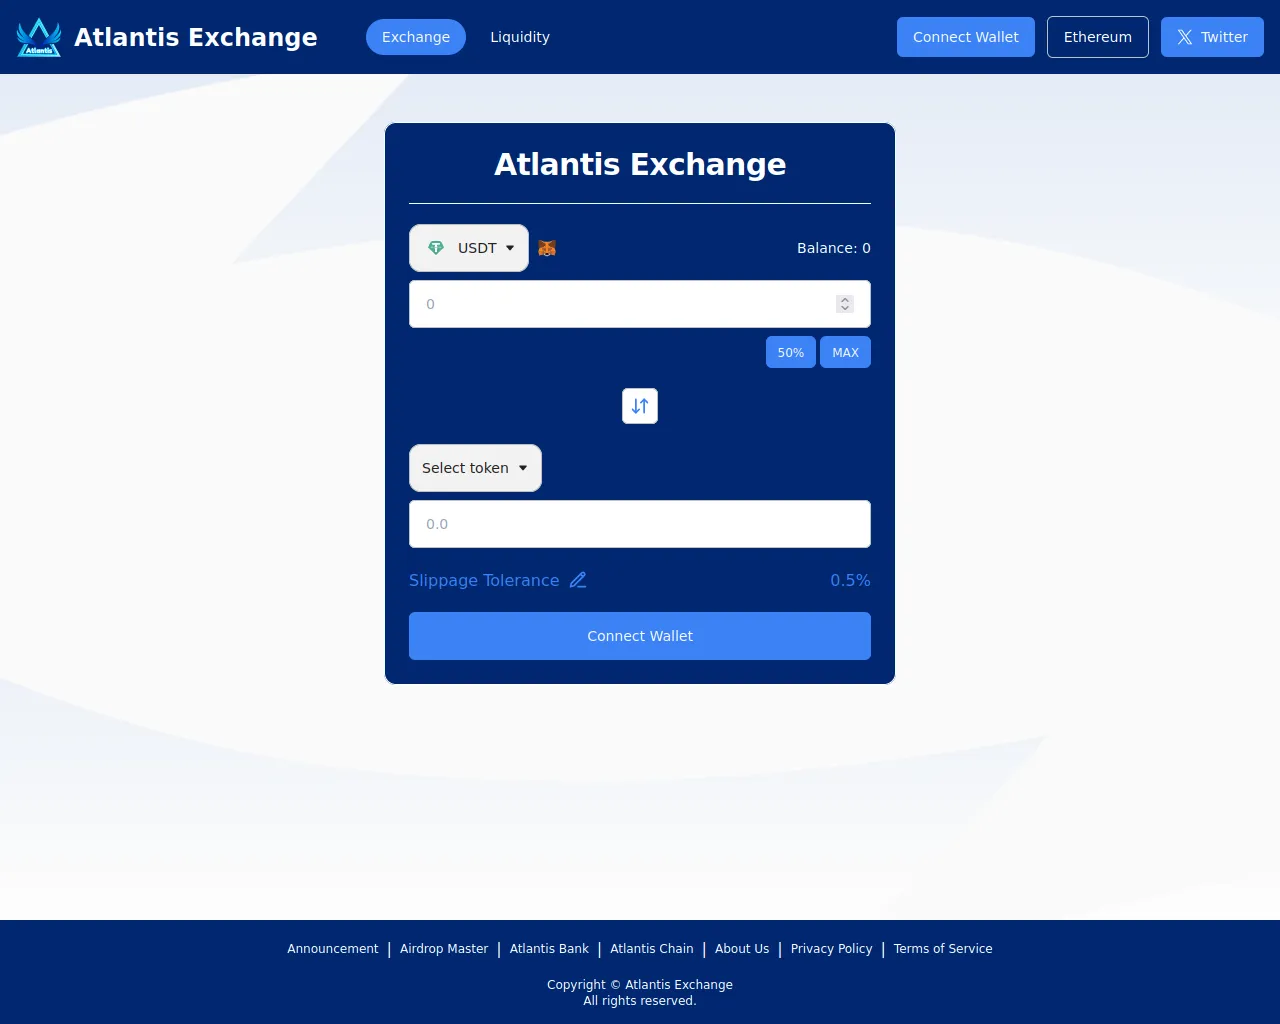Click the Atlantis Exchange header title
1280x1024 pixels.
click(x=196, y=37)
